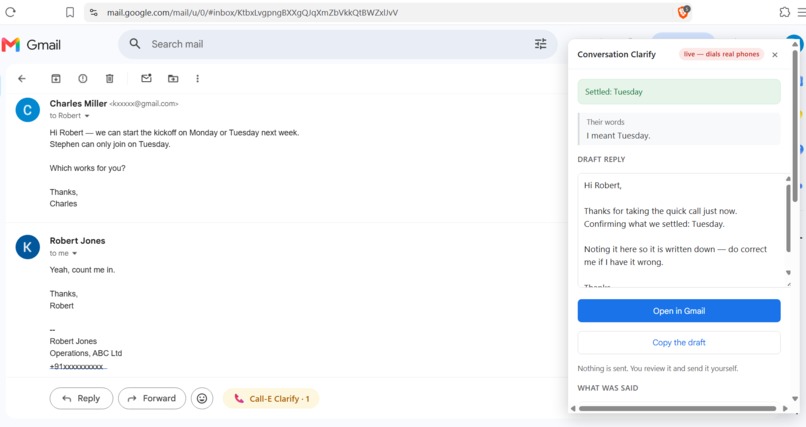Delete this conversation with trash icon
This screenshot has height=427, width=806.
[109, 78]
